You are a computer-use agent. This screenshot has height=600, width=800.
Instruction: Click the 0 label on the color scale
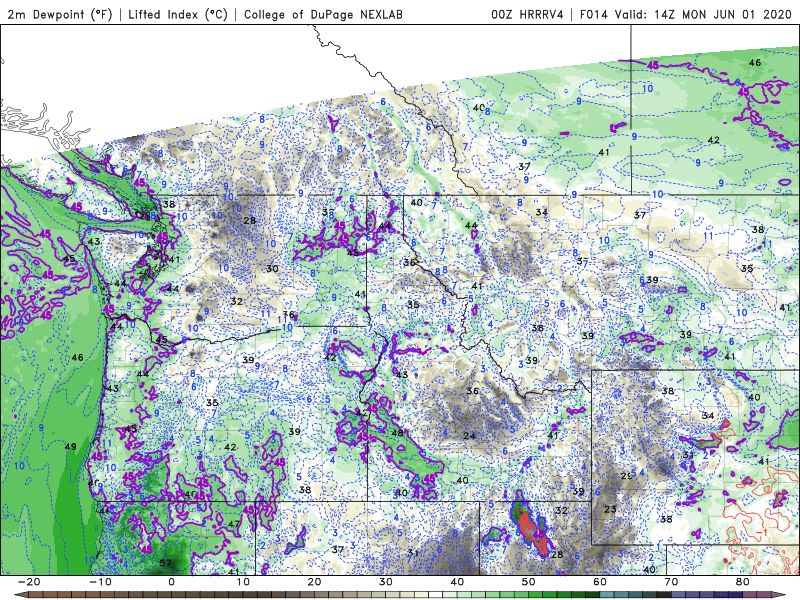click(x=171, y=582)
